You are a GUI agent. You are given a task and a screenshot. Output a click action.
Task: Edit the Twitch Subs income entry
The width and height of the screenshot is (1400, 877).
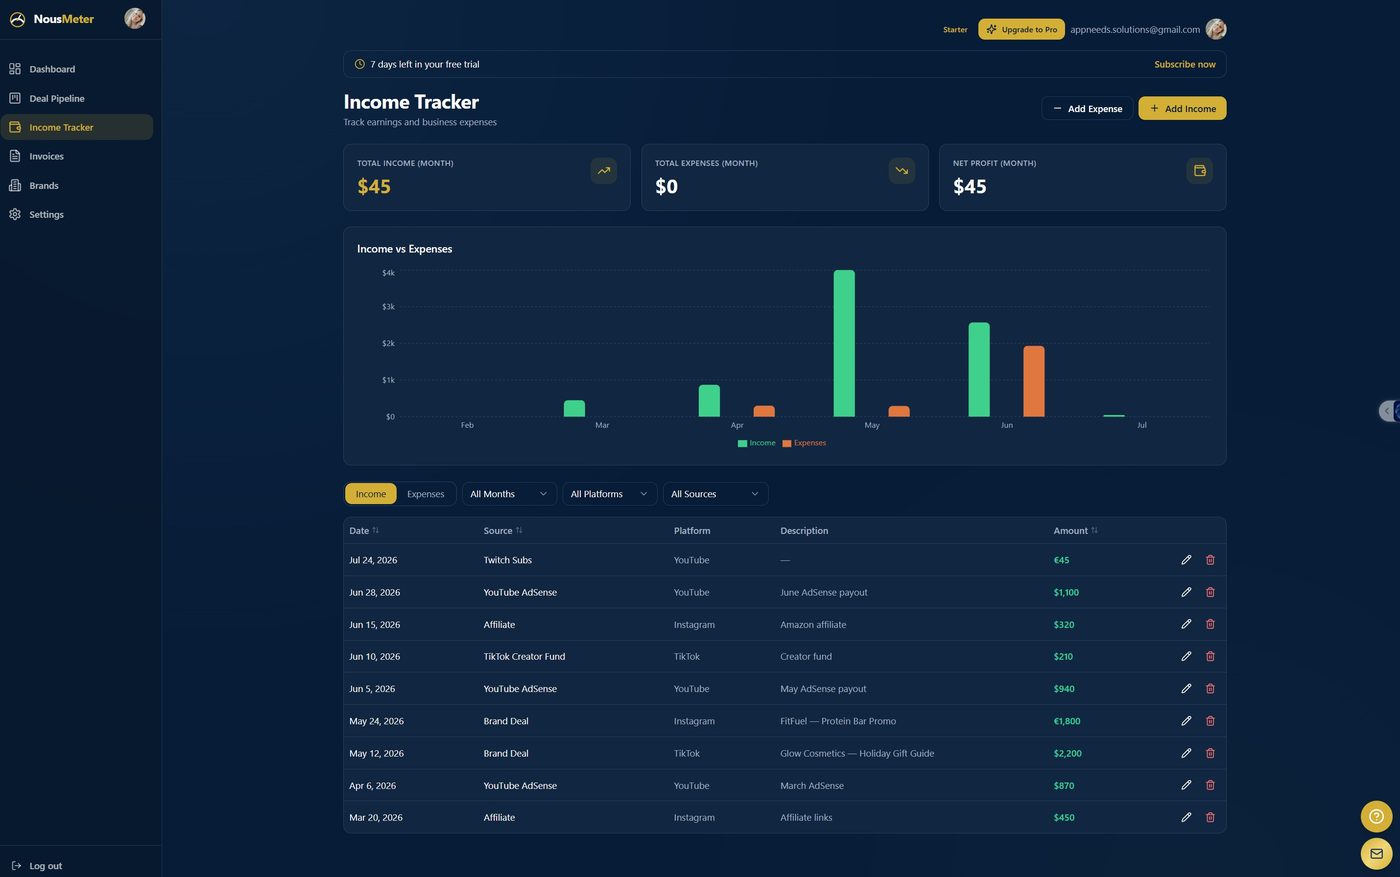(1186, 560)
